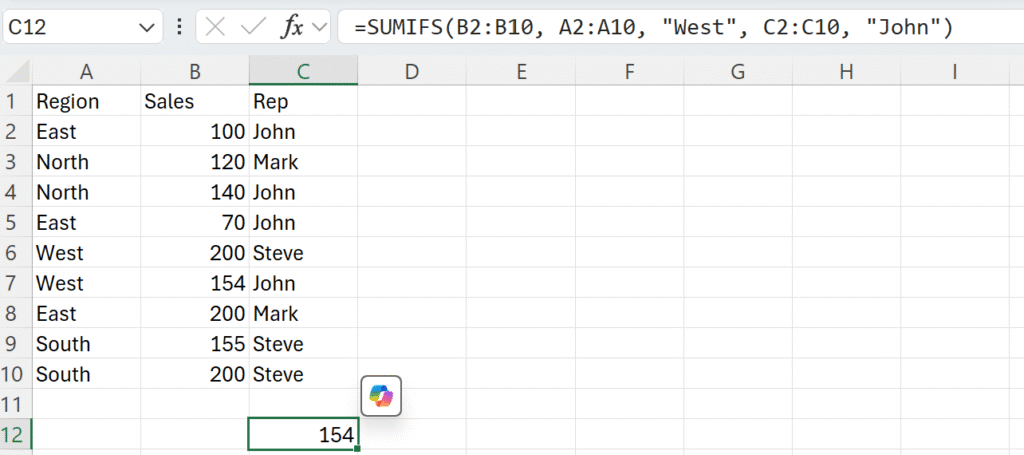This screenshot has width=1024, height=455.
Task: Click inside the SUMIFS formula bar text
Action: [655, 27]
